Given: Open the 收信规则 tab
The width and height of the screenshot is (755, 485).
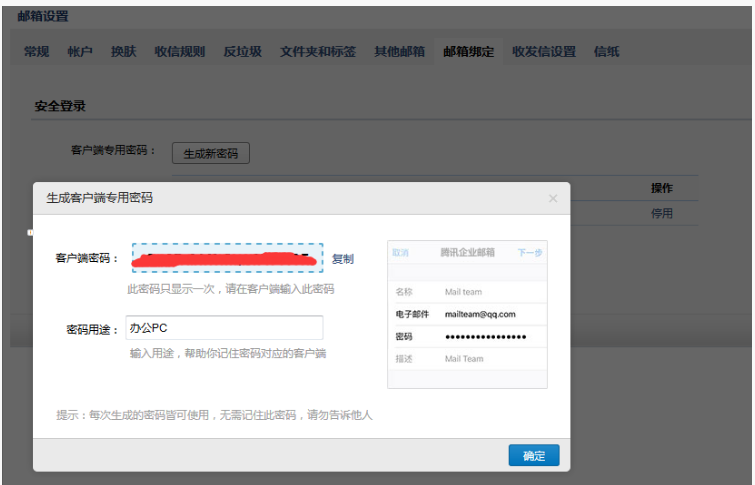Looking at the screenshot, I should [x=179, y=52].
